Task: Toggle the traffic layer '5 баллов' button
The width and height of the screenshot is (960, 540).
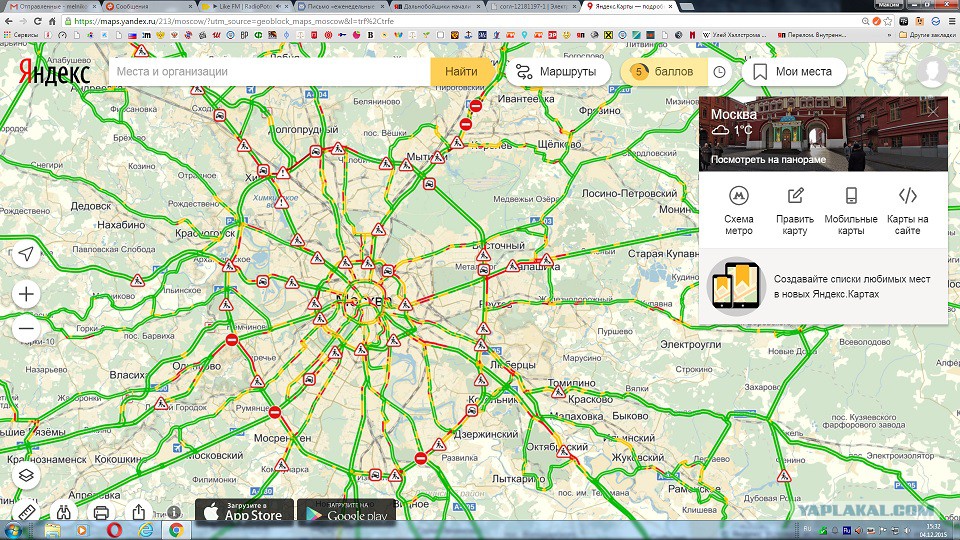Action: [x=664, y=72]
